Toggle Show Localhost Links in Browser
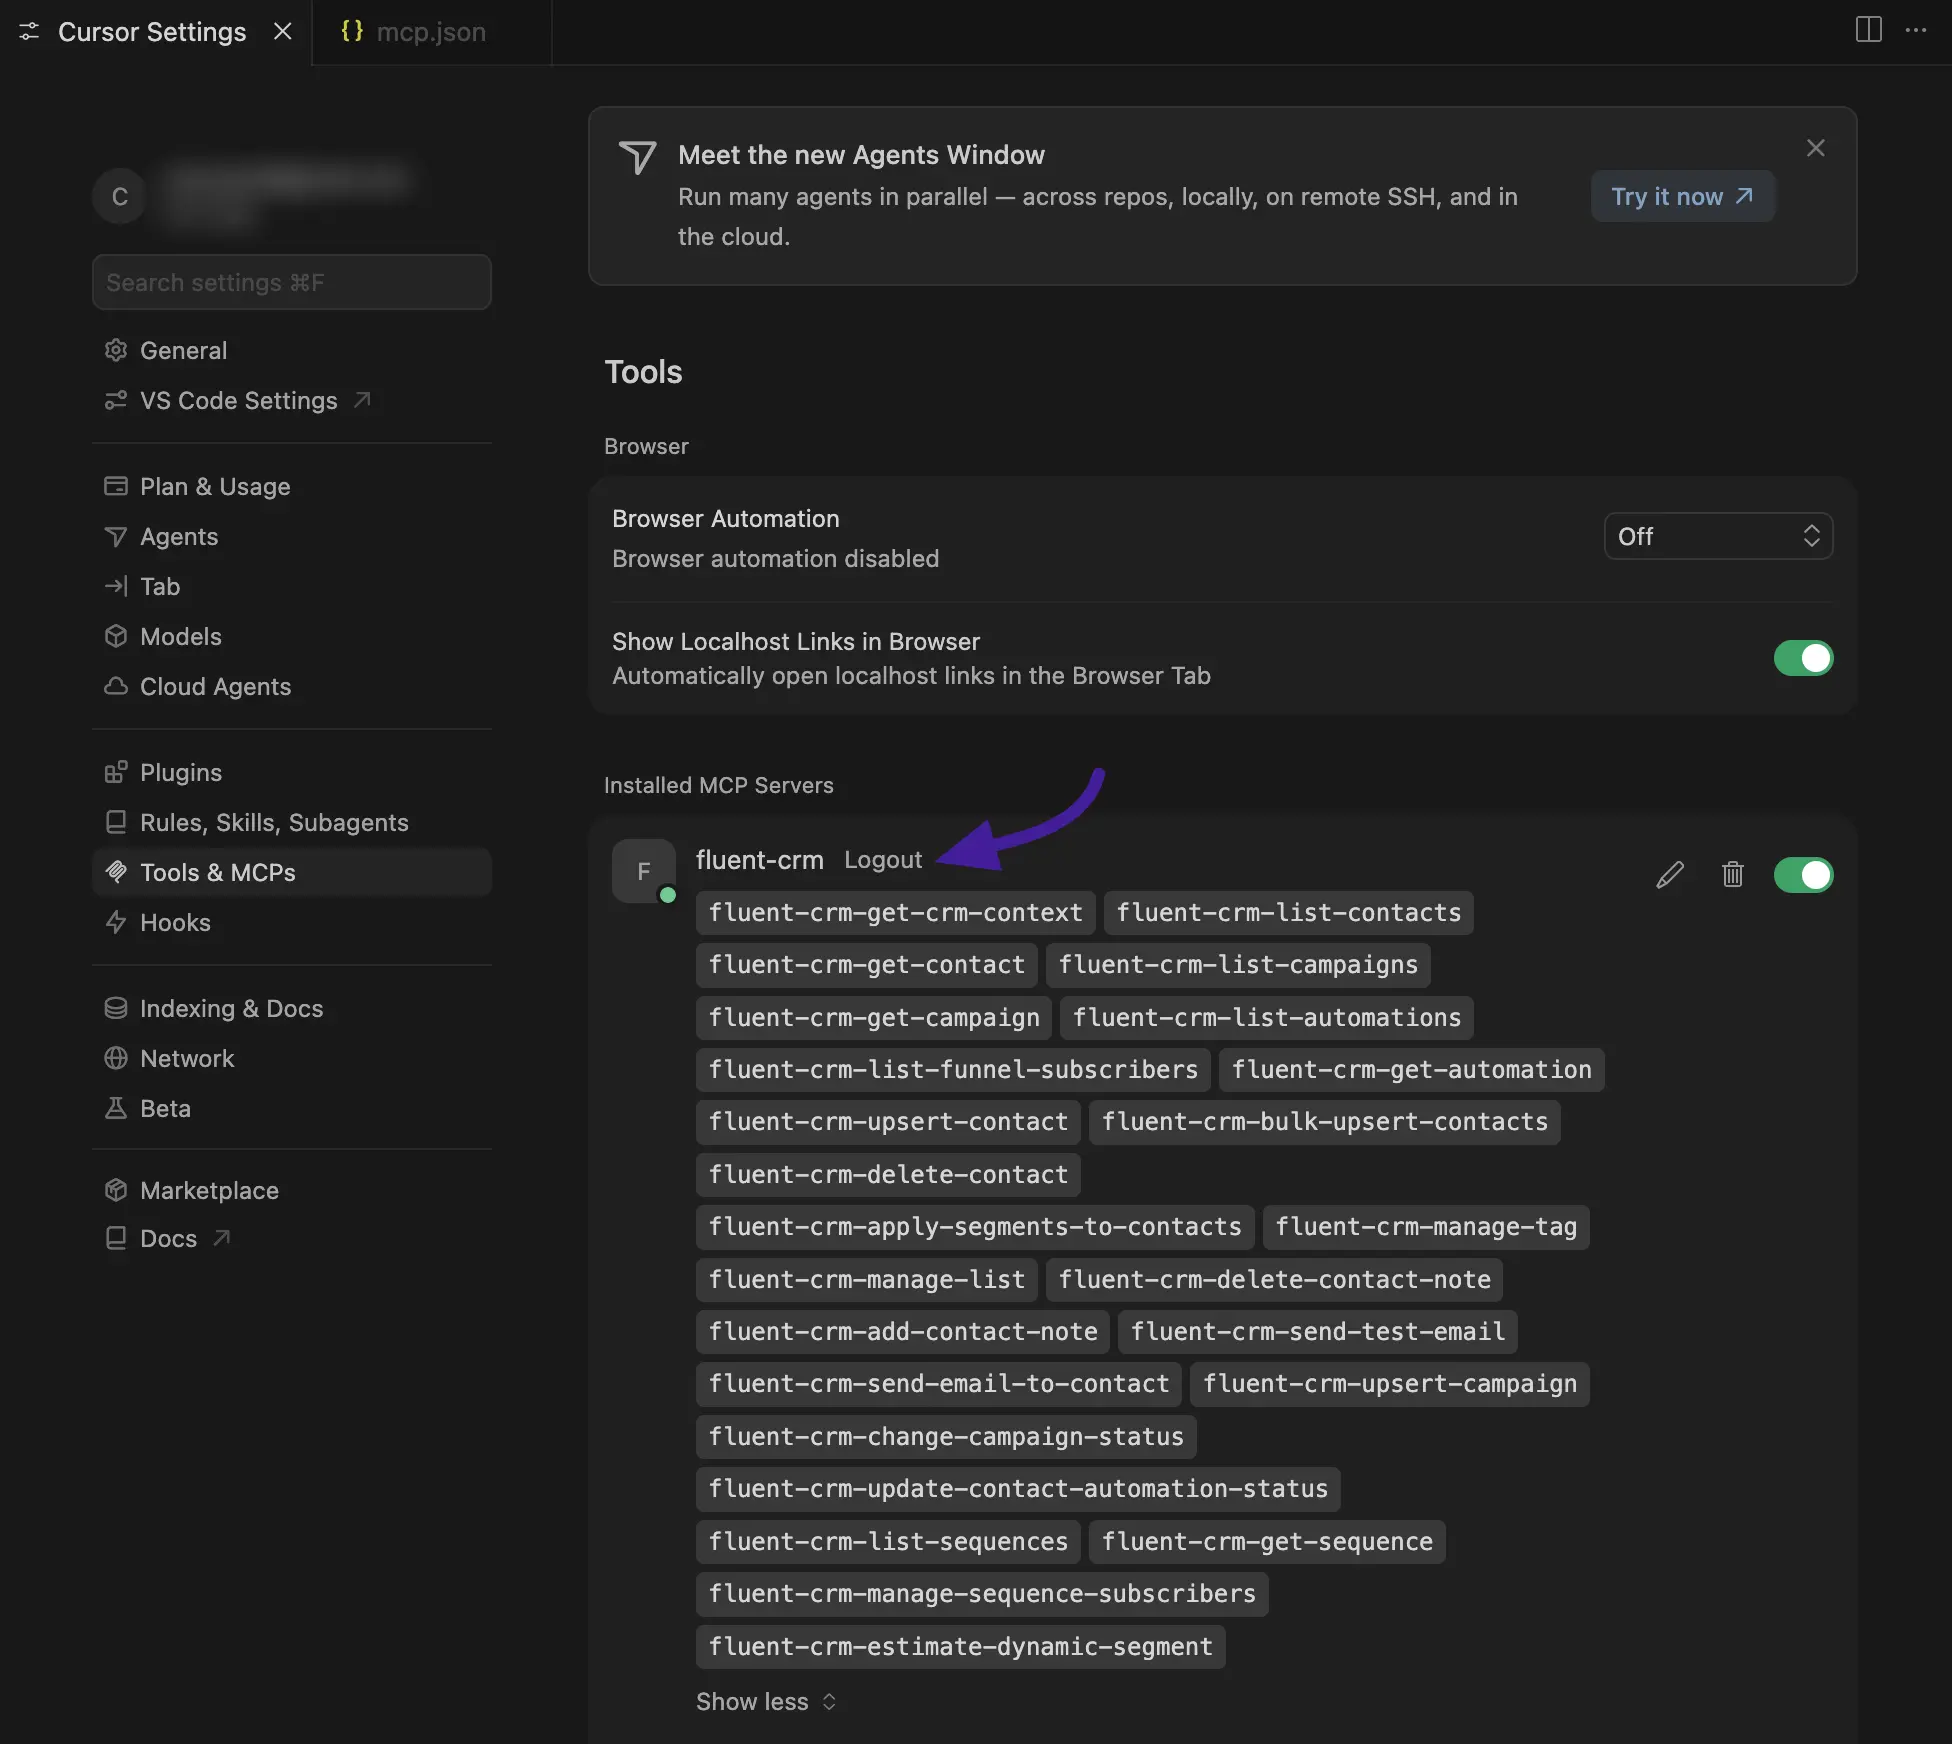 (x=1803, y=658)
